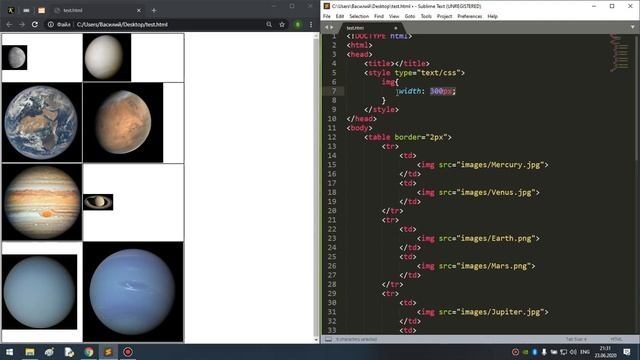Click the unsaved dot on Sublime tab
The width and height of the screenshot is (640, 360).
click(x=396, y=28)
